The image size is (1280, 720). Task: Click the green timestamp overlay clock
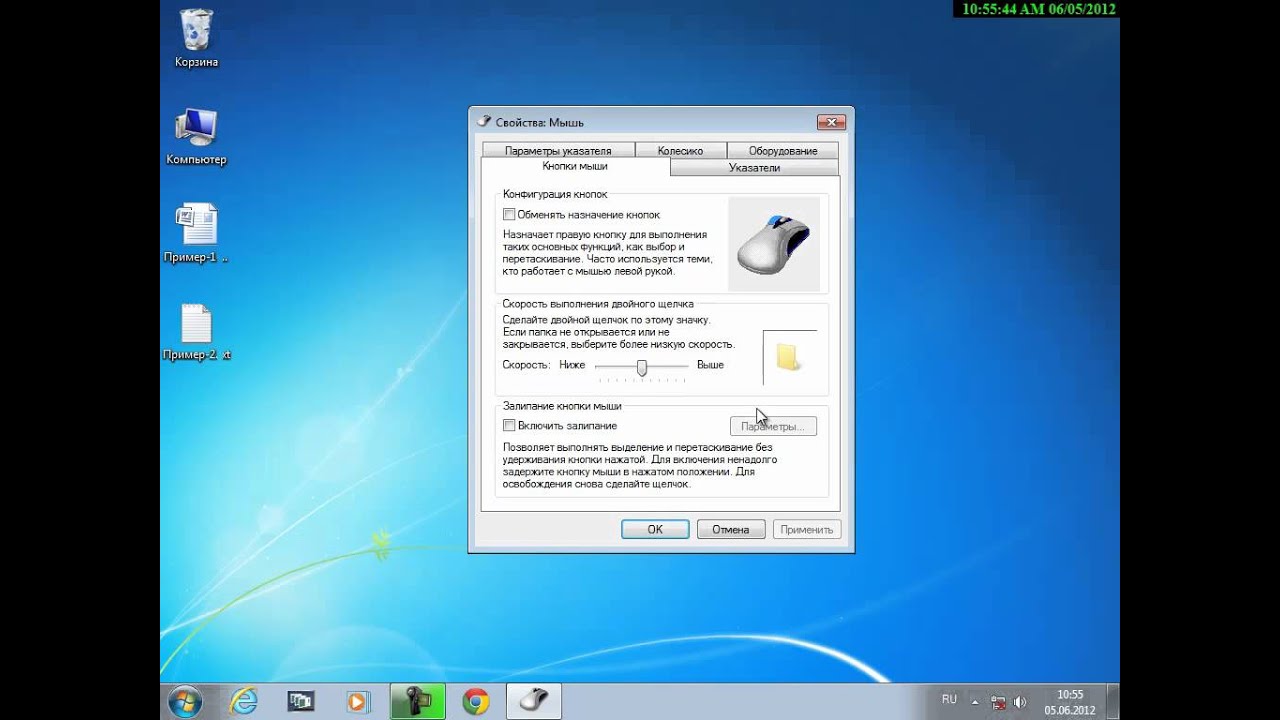click(x=1037, y=9)
